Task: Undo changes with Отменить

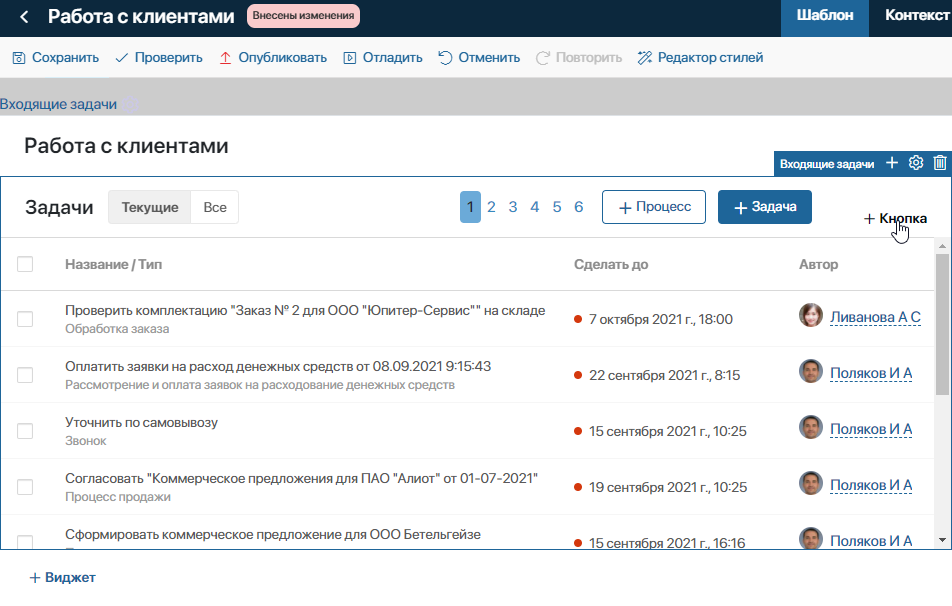Action: [479, 58]
